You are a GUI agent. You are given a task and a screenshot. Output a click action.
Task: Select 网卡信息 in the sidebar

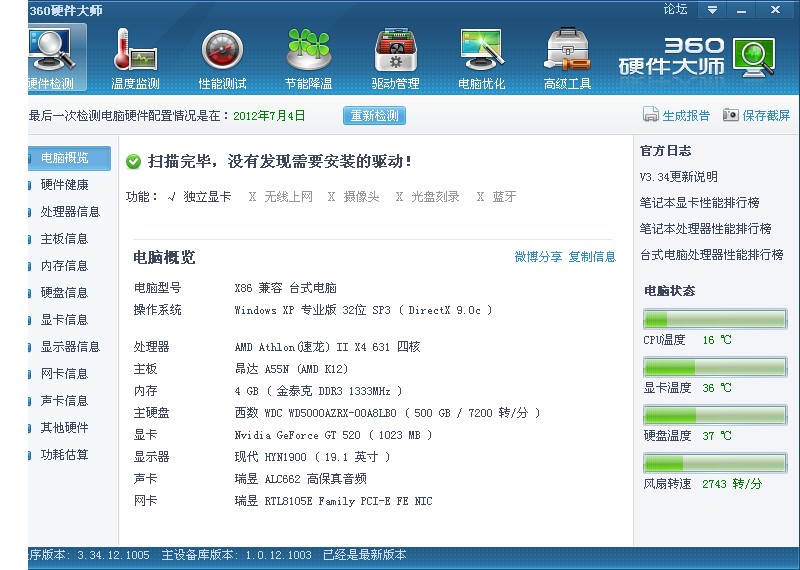(64, 374)
